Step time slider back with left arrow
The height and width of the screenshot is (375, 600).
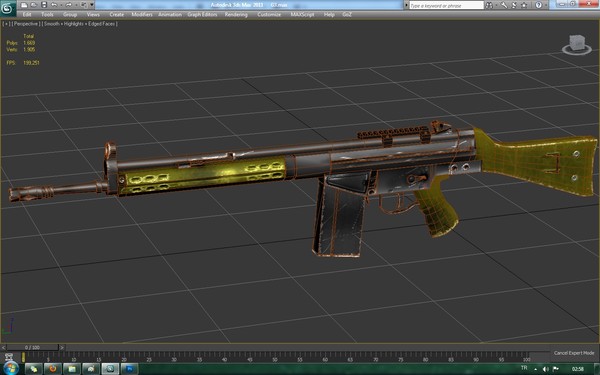pyautogui.click(x=3, y=347)
